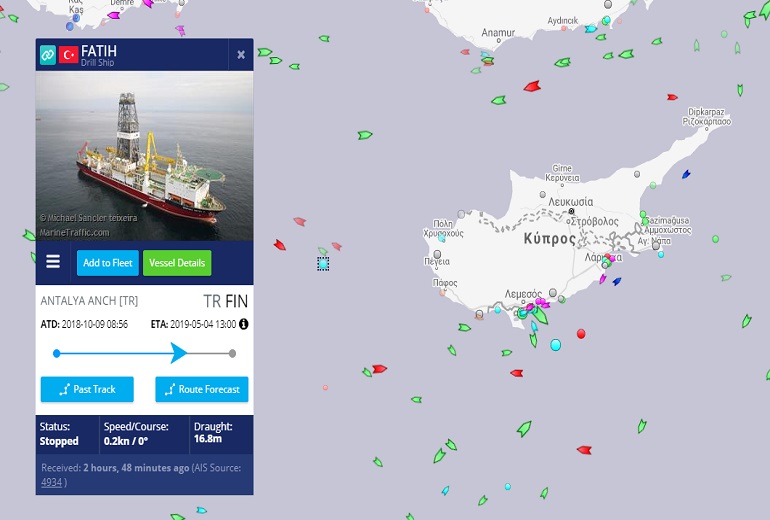Image resolution: width=770 pixels, height=520 pixels.
Task: Open AIS source 4934 link
Action: click(52, 482)
